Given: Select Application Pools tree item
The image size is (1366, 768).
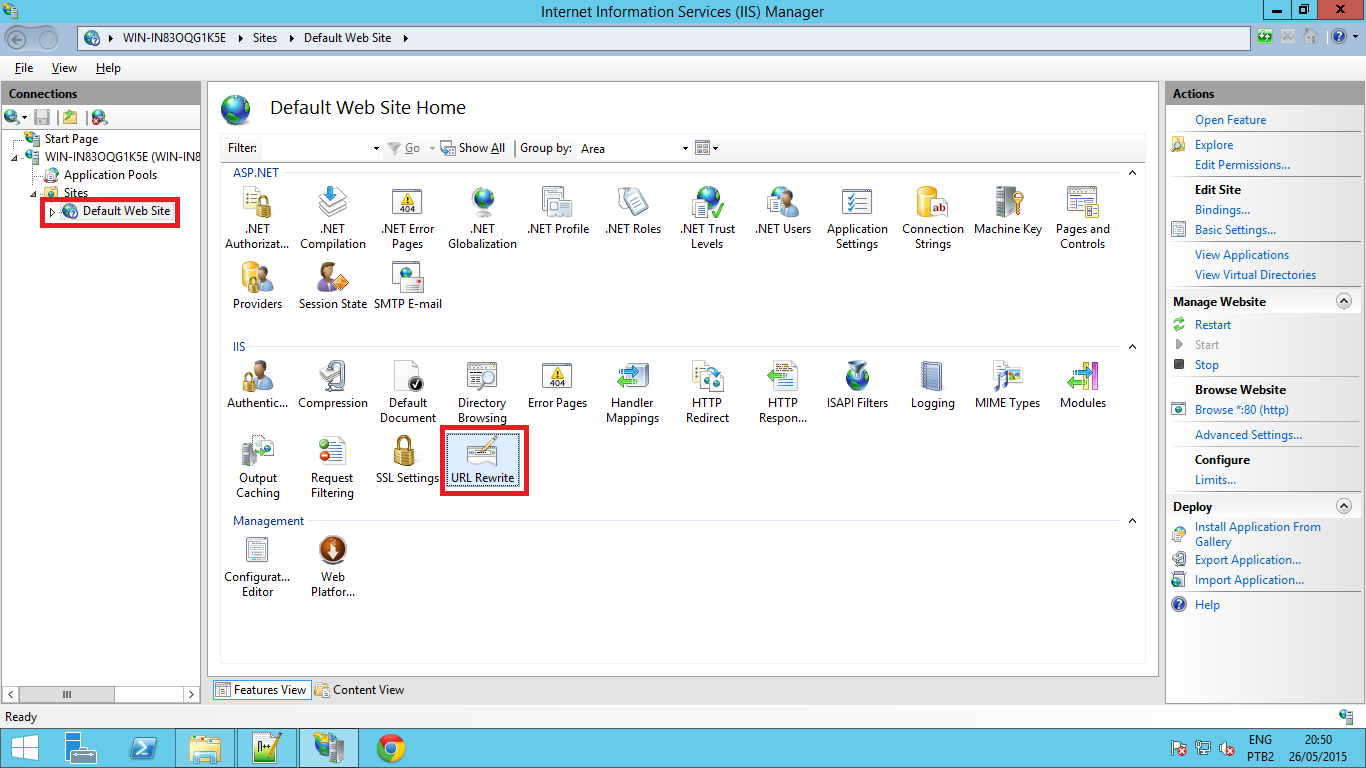Looking at the screenshot, I should coord(110,175).
